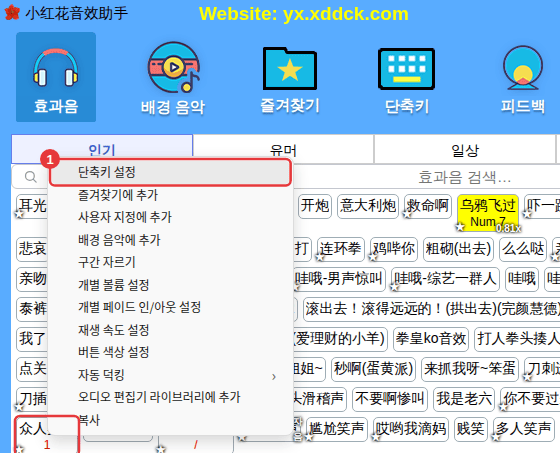Image resolution: width=560 pixels, height=453 pixels.
Task: Play the 粗砌(出去) sound effect
Action: (x=458, y=249)
